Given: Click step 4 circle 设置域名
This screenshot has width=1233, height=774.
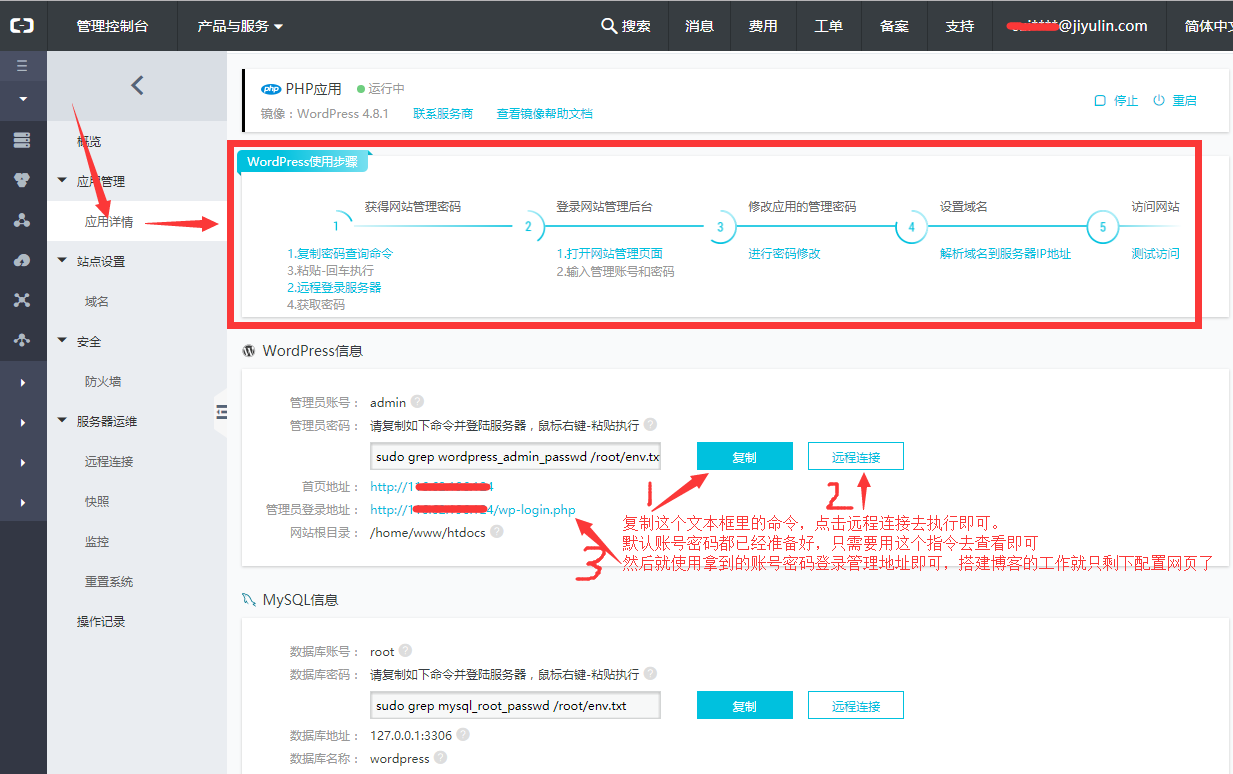Looking at the screenshot, I should [911, 226].
